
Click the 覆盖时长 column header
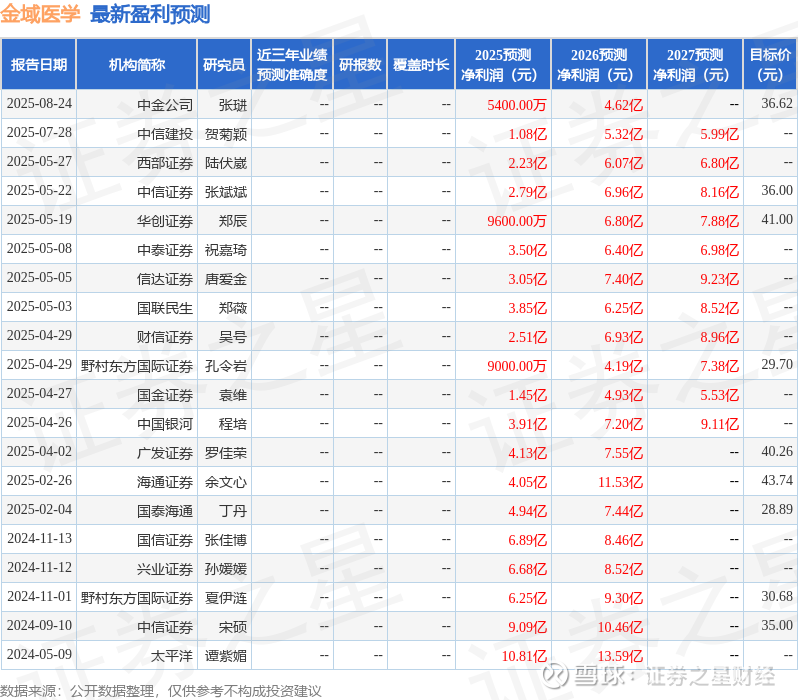[421, 65]
